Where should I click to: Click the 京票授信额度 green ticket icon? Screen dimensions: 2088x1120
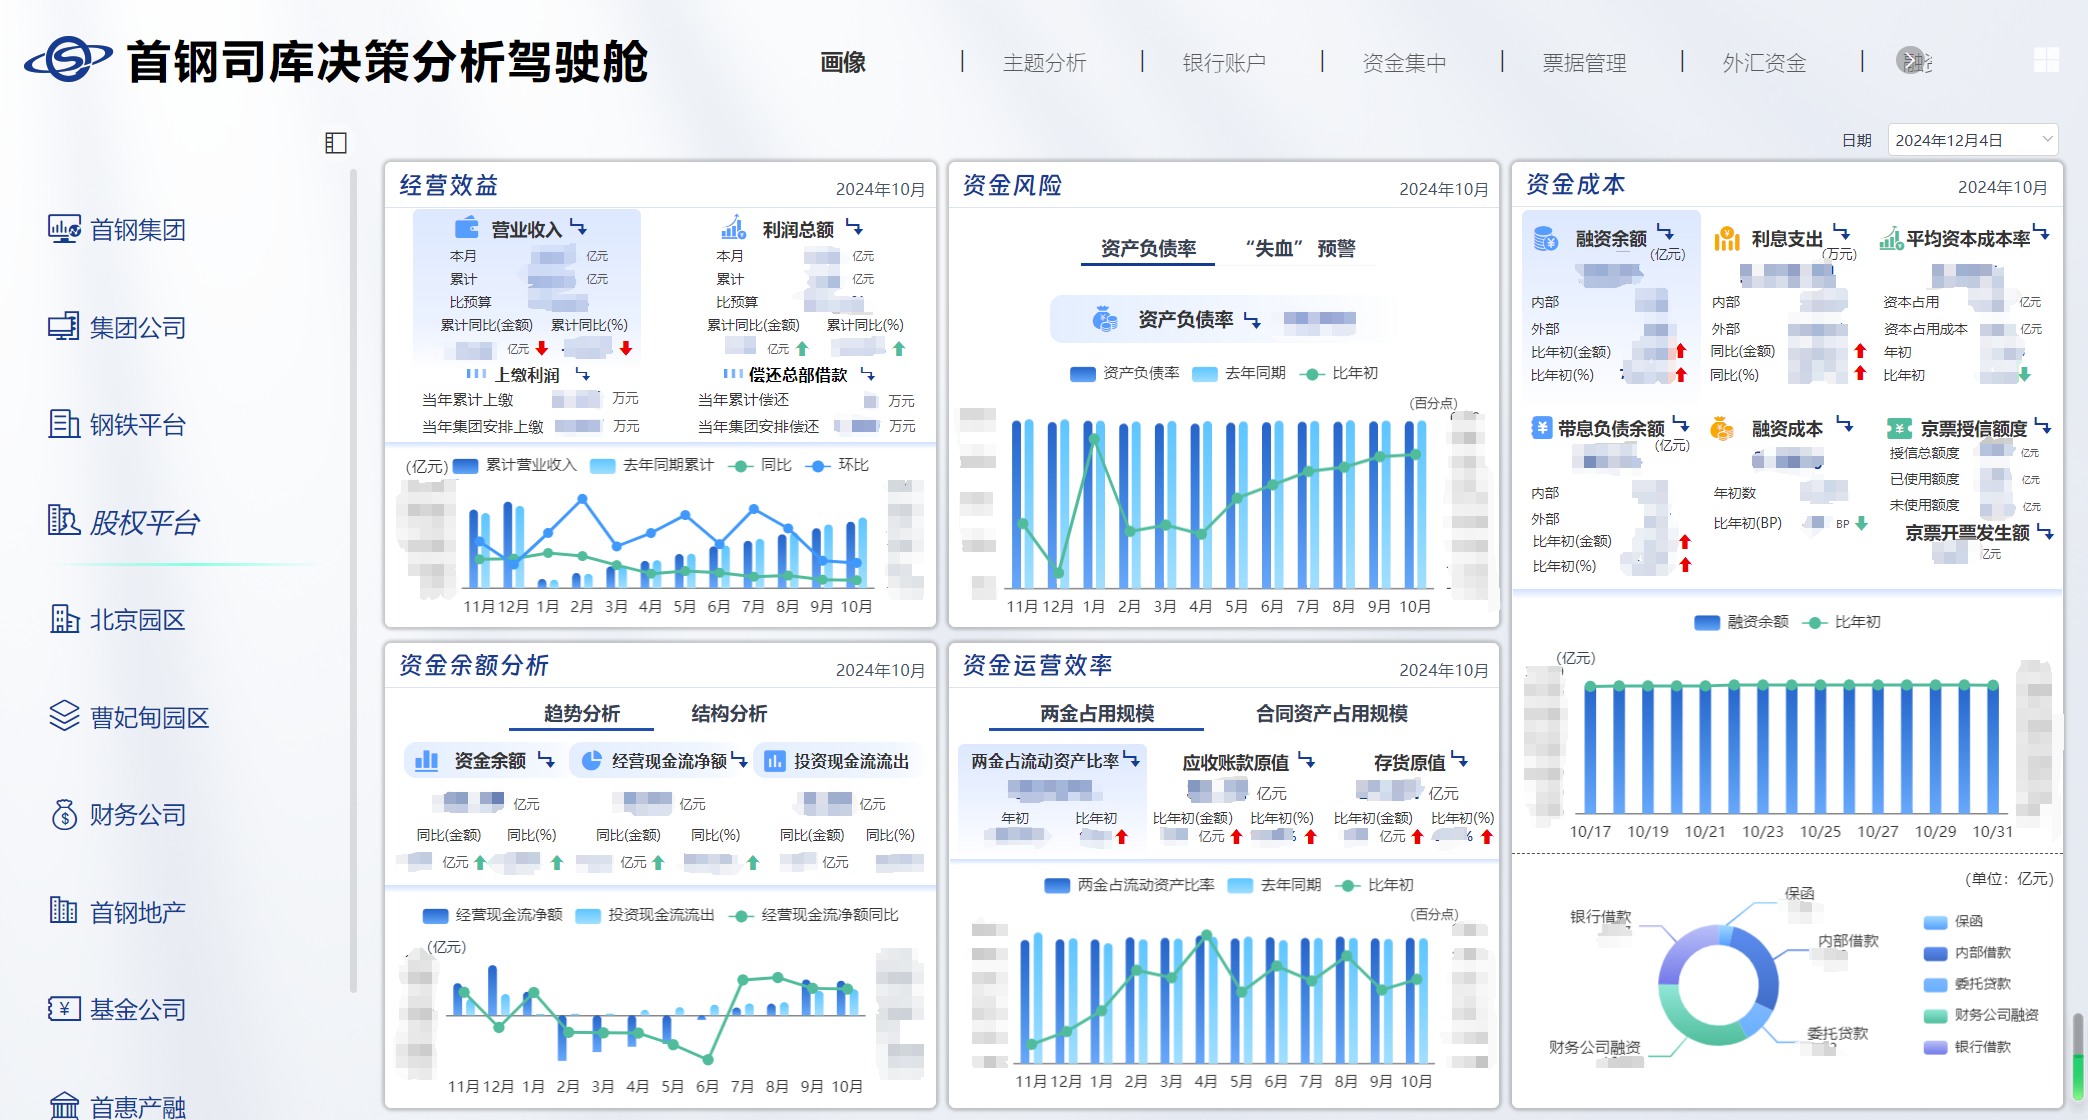pyautogui.click(x=1899, y=428)
